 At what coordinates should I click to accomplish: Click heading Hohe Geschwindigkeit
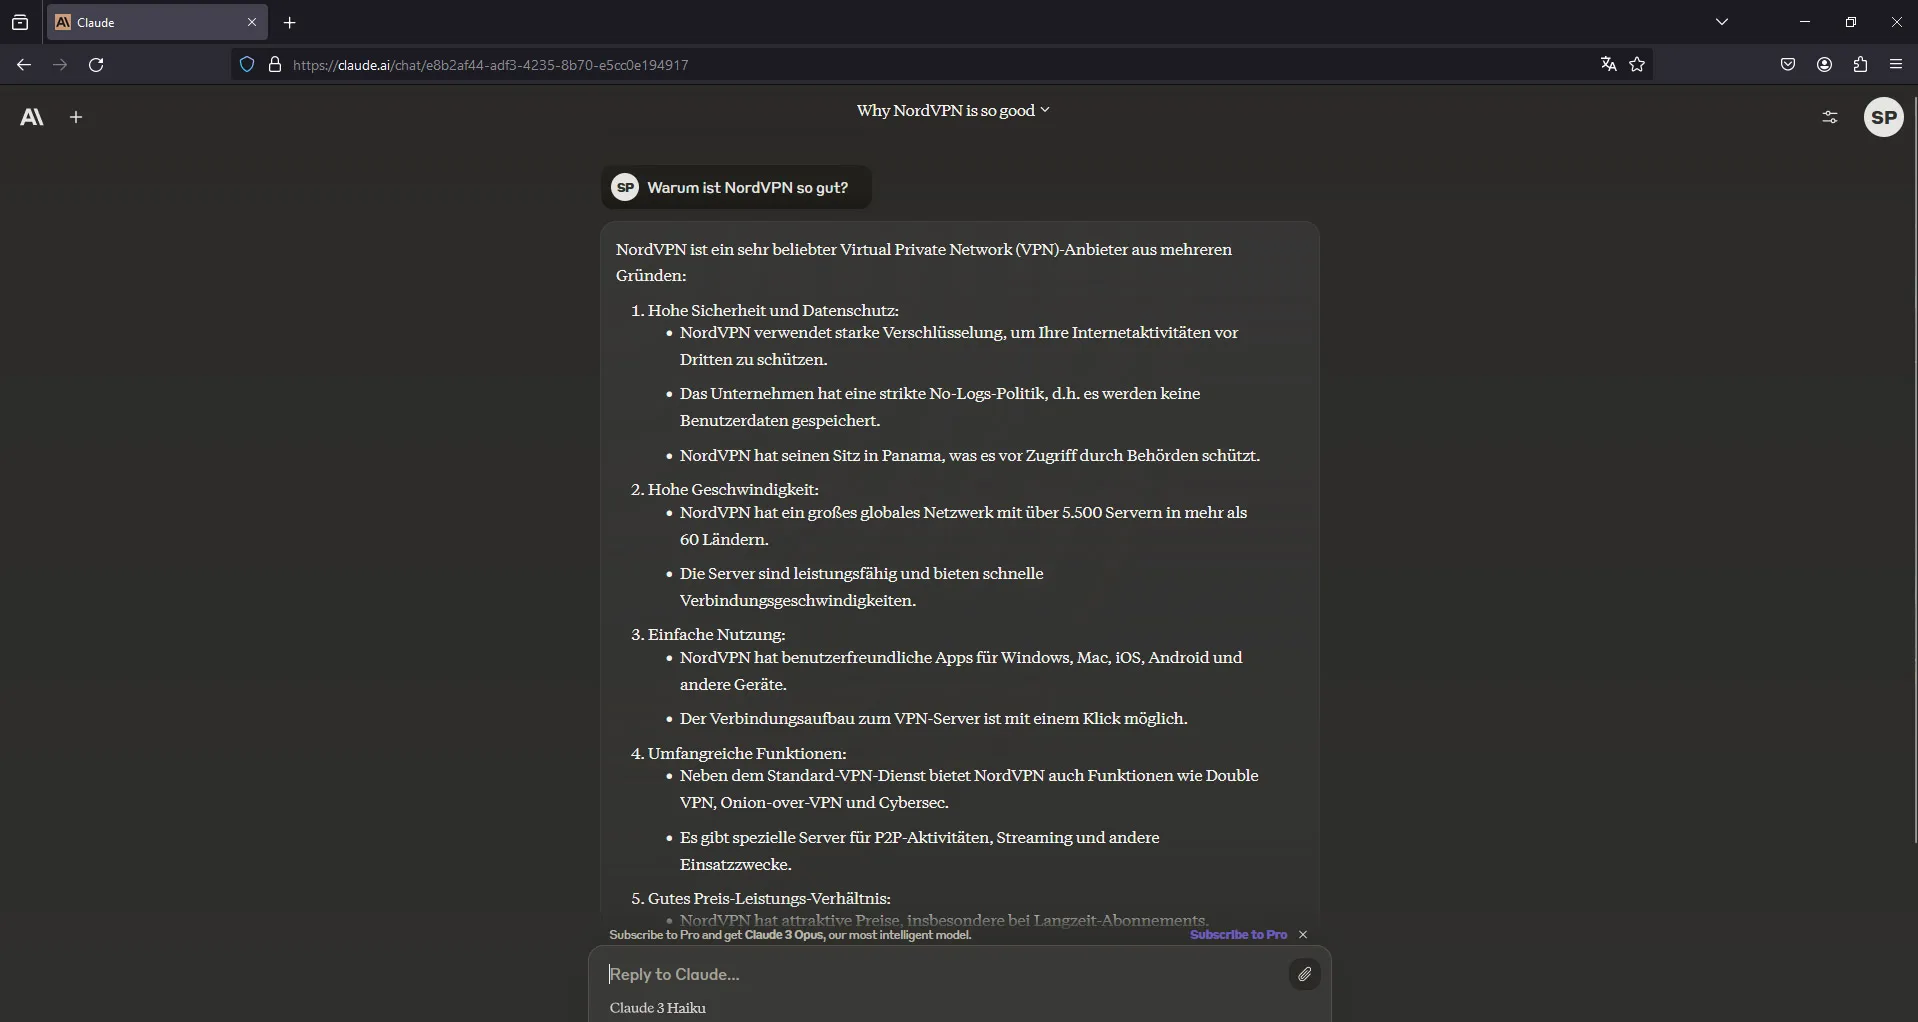coord(733,490)
